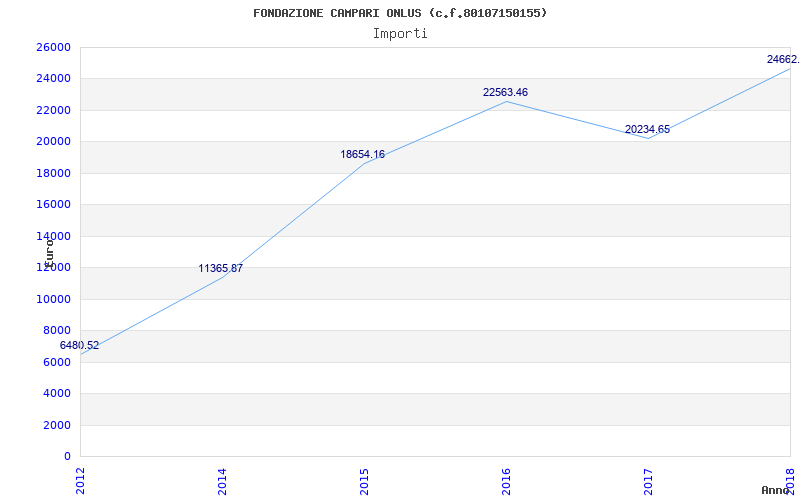800x500 pixels.
Task: Click the Anno x-axis title
Action: [x=775, y=490]
